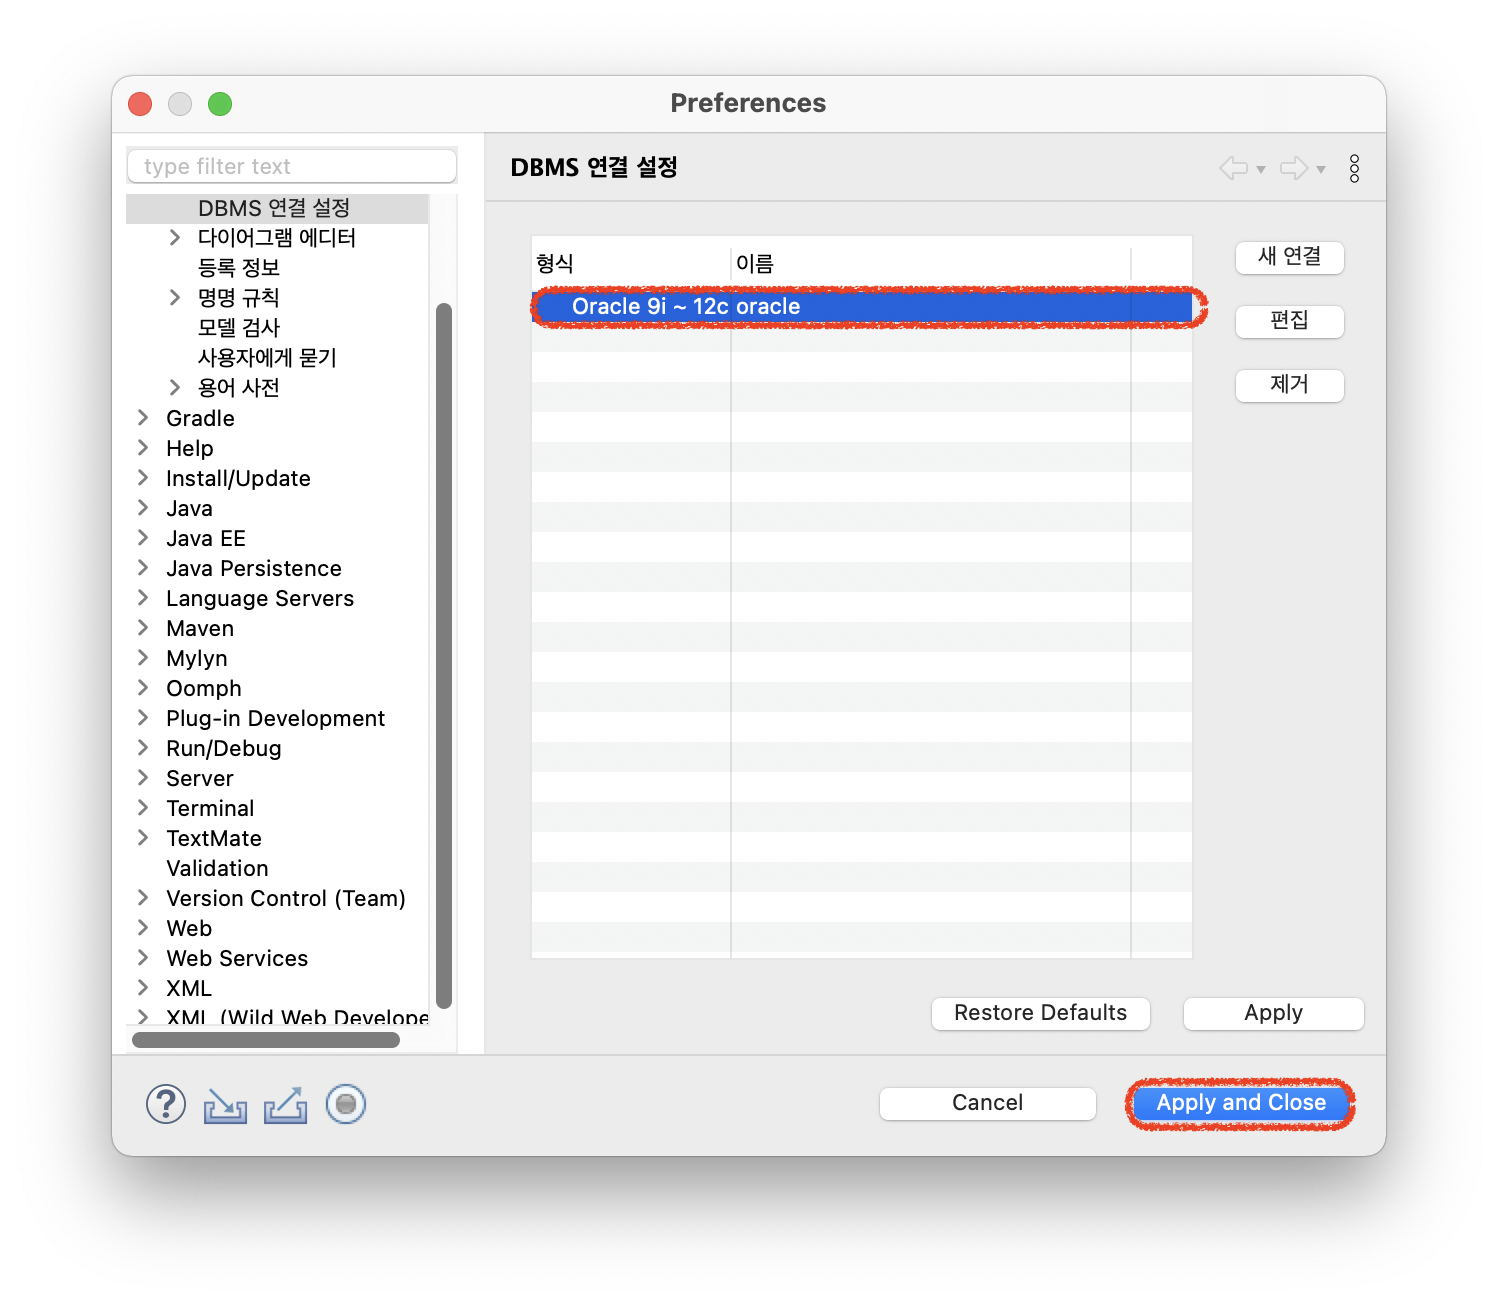
Task: Select 사용자에게 묻기 tree item
Action: coord(267,358)
